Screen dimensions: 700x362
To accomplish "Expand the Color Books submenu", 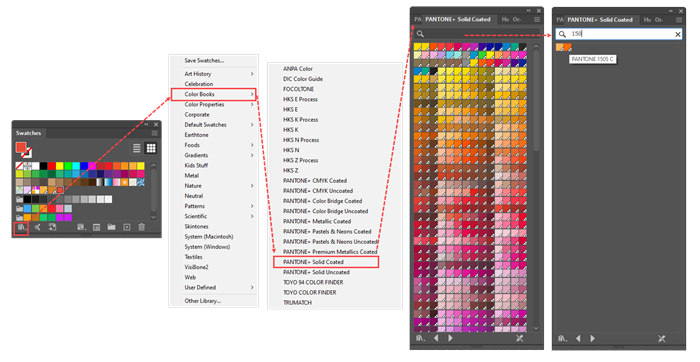I will [214, 94].
